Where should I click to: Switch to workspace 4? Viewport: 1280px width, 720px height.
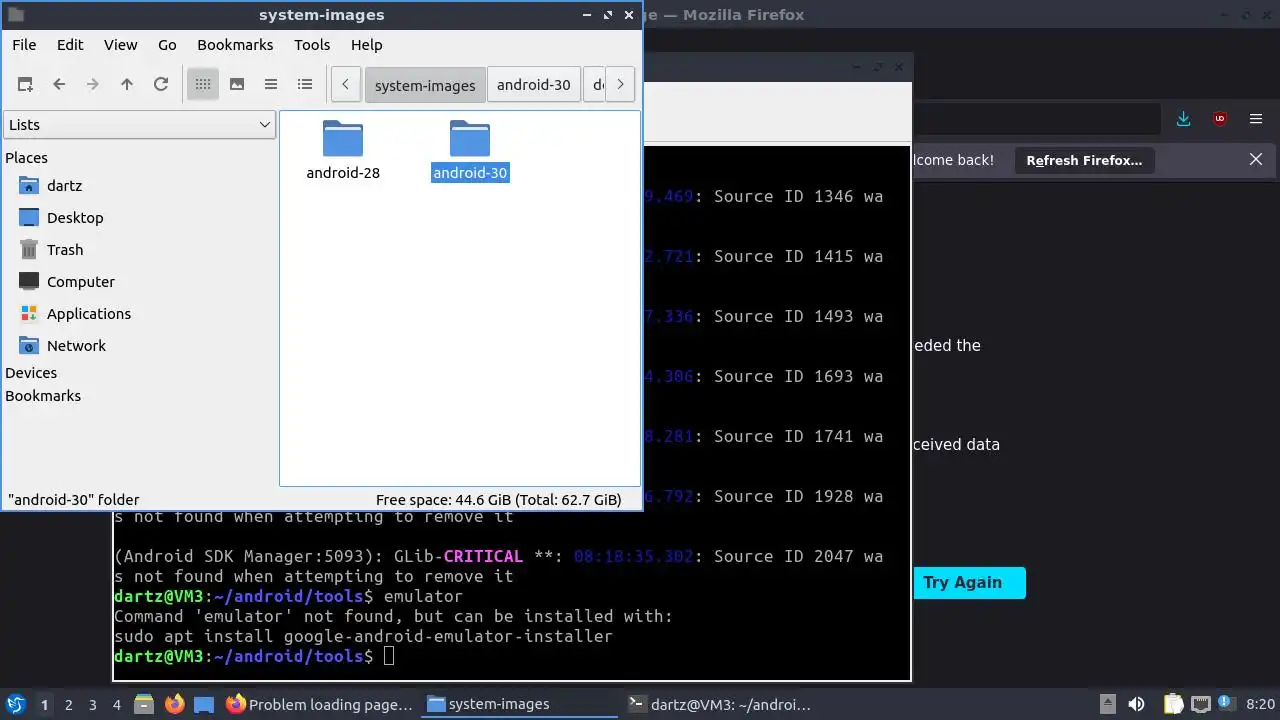(x=117, y=705)
